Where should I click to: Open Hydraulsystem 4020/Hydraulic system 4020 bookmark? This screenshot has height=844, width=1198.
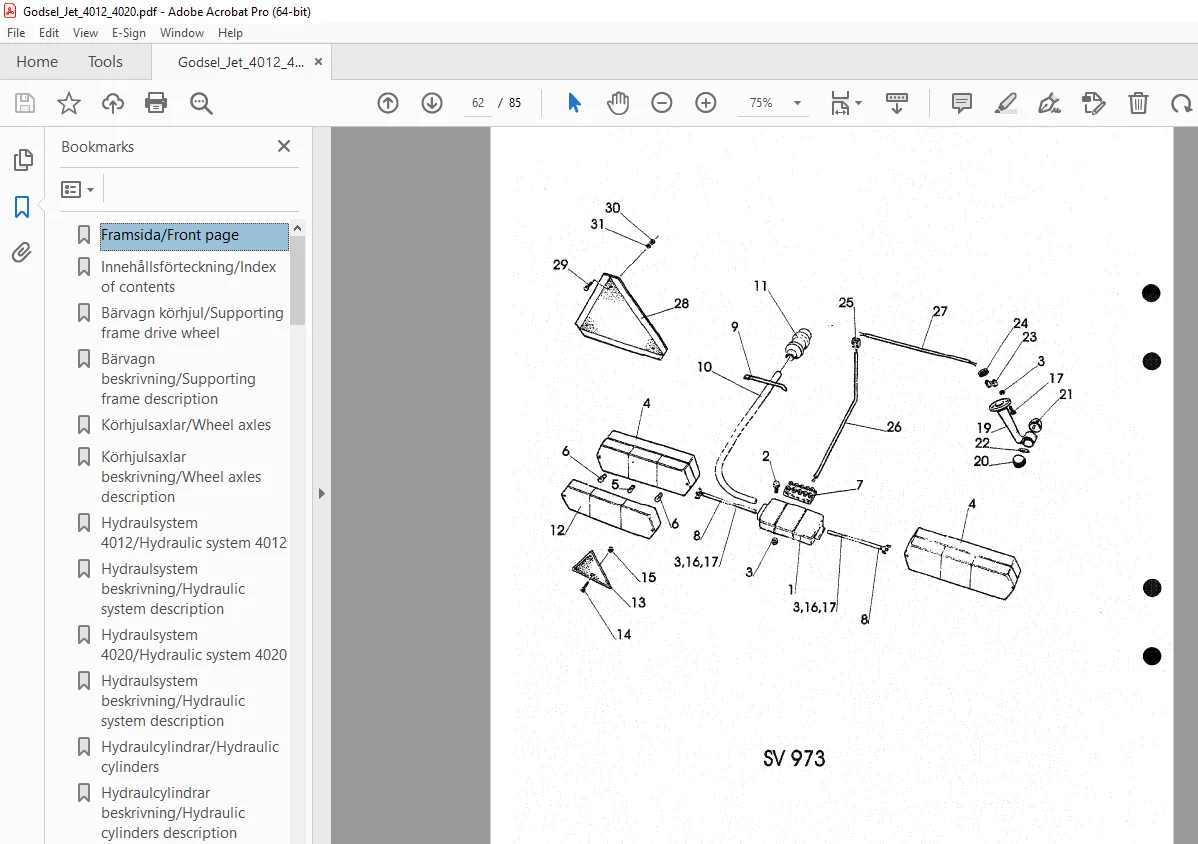click(194, 645)
